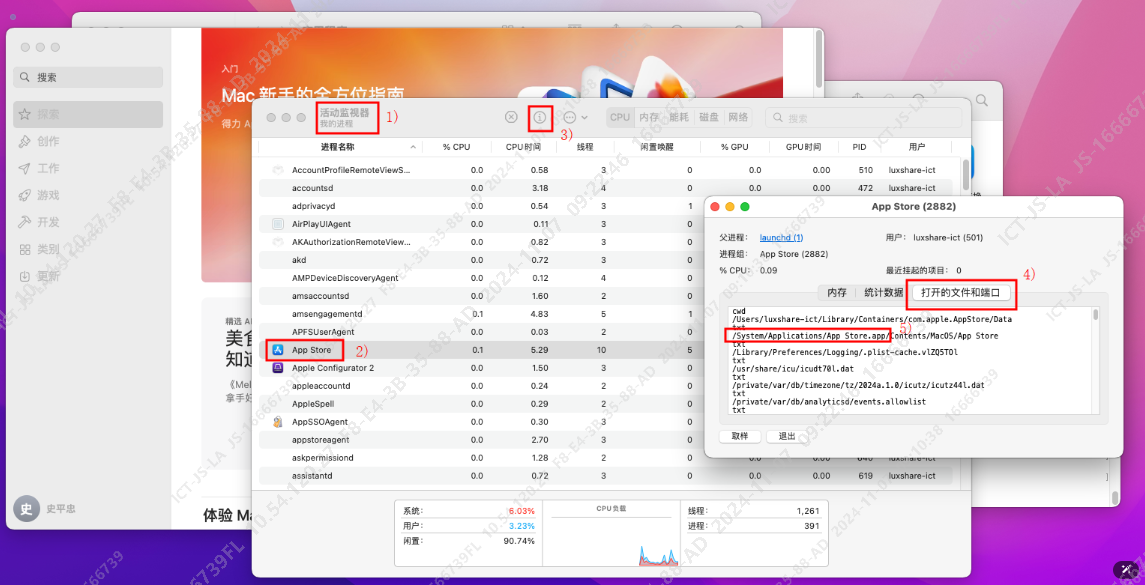Image resolution: width=1145 pixels, height=585 pixels.
Task: Sort by the 进程名称 column header
Action: click(340, 147)
